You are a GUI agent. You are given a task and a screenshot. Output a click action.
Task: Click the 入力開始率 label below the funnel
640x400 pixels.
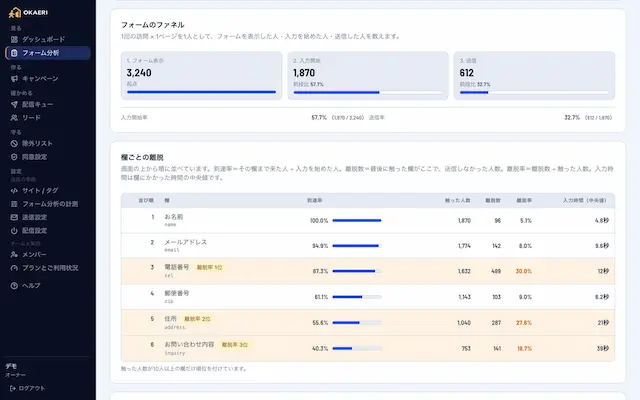click(x=134, y=118)
